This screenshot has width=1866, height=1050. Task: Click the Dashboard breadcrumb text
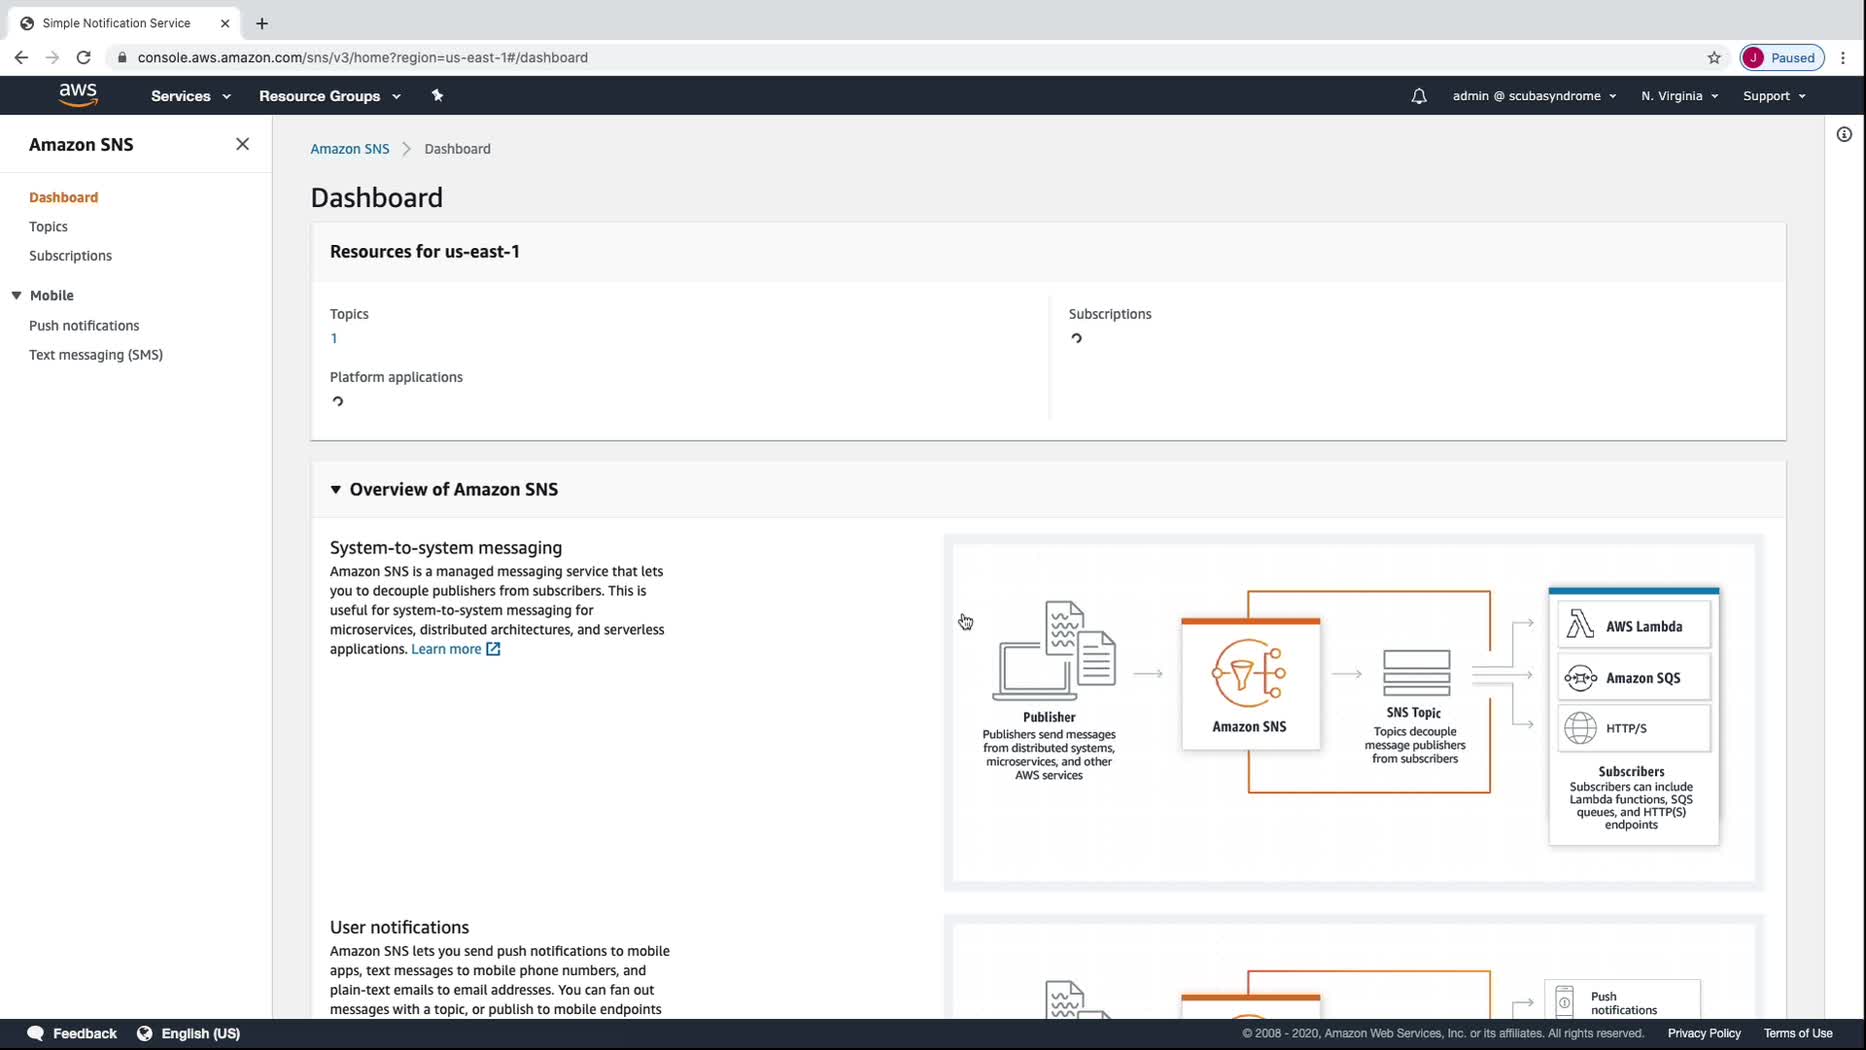pyautogui.click(x=457, y=149)
